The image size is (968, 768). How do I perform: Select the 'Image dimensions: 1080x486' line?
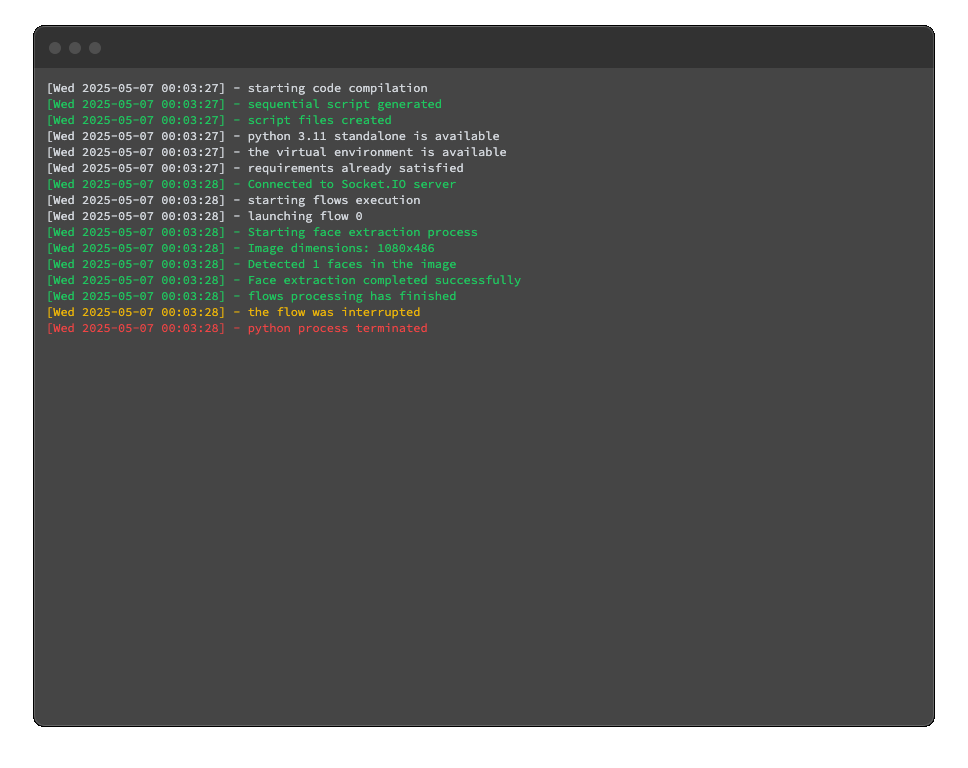coord(341,248)
